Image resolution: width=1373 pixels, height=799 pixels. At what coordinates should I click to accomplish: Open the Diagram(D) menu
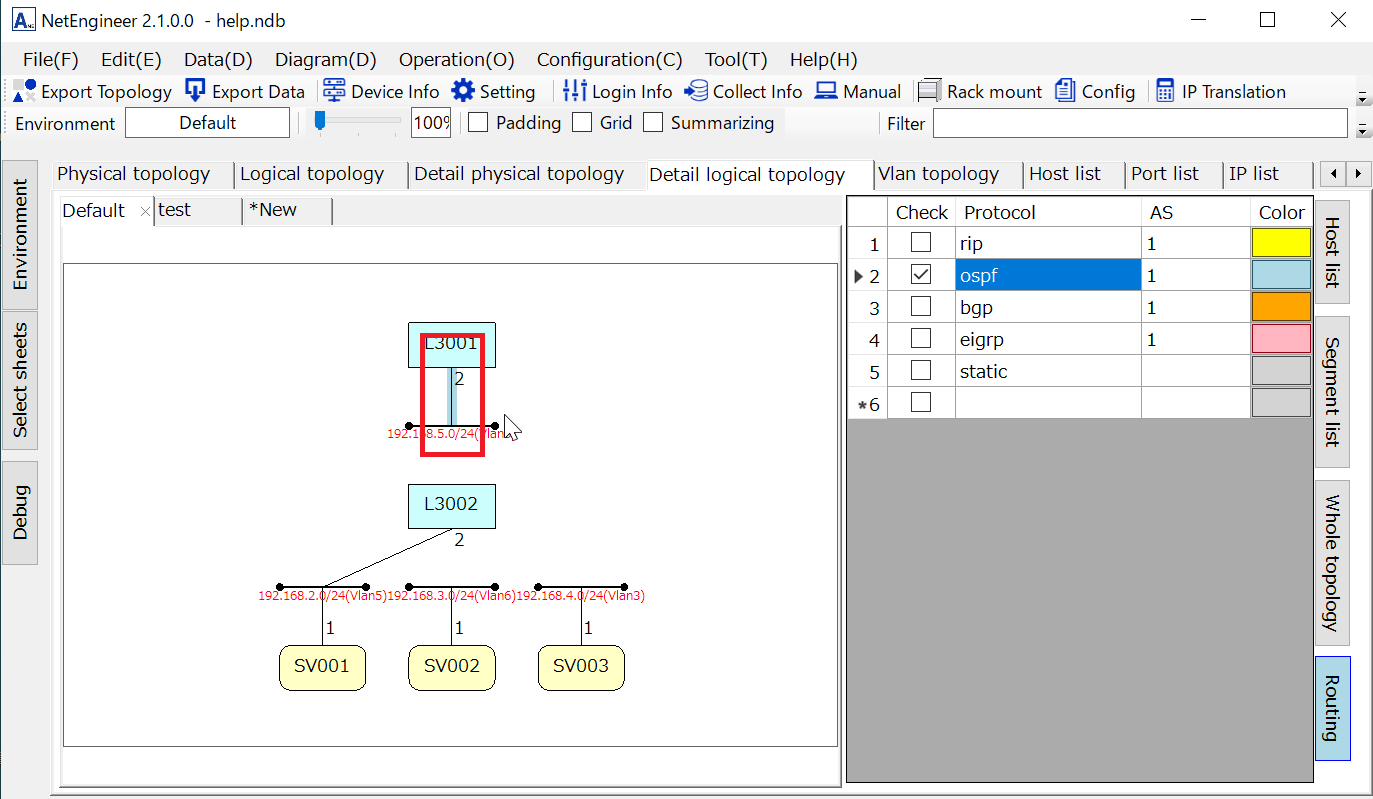[x=325, y=60]
